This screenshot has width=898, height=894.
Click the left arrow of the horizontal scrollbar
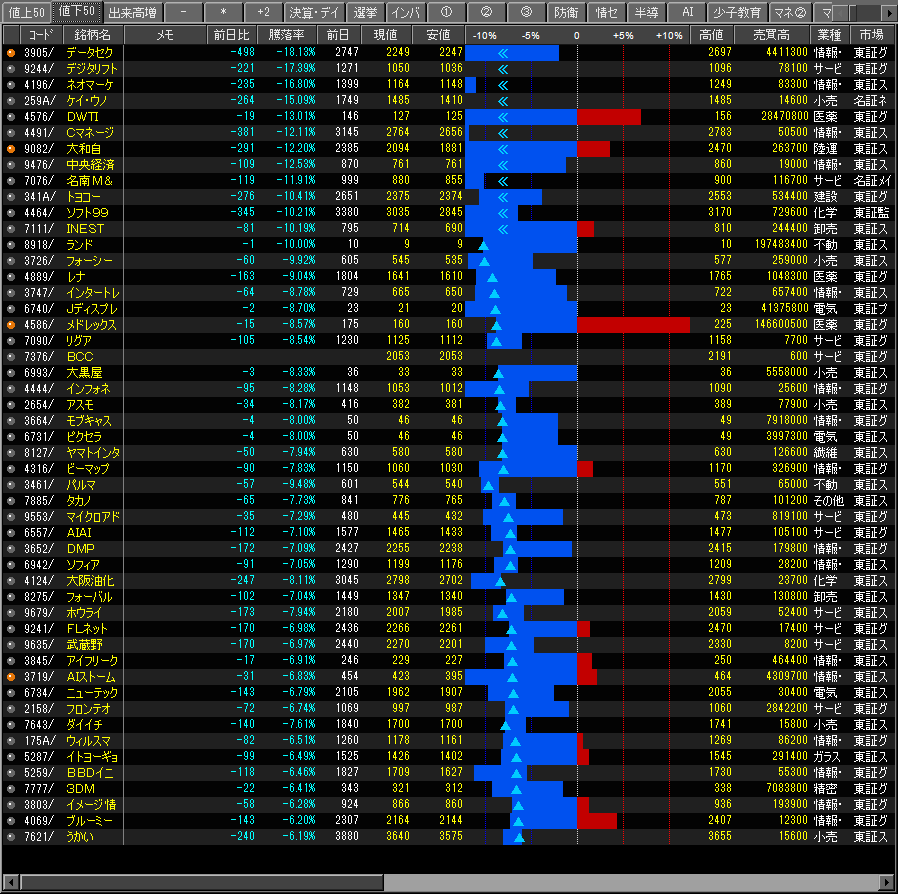[x=11, y=881]
